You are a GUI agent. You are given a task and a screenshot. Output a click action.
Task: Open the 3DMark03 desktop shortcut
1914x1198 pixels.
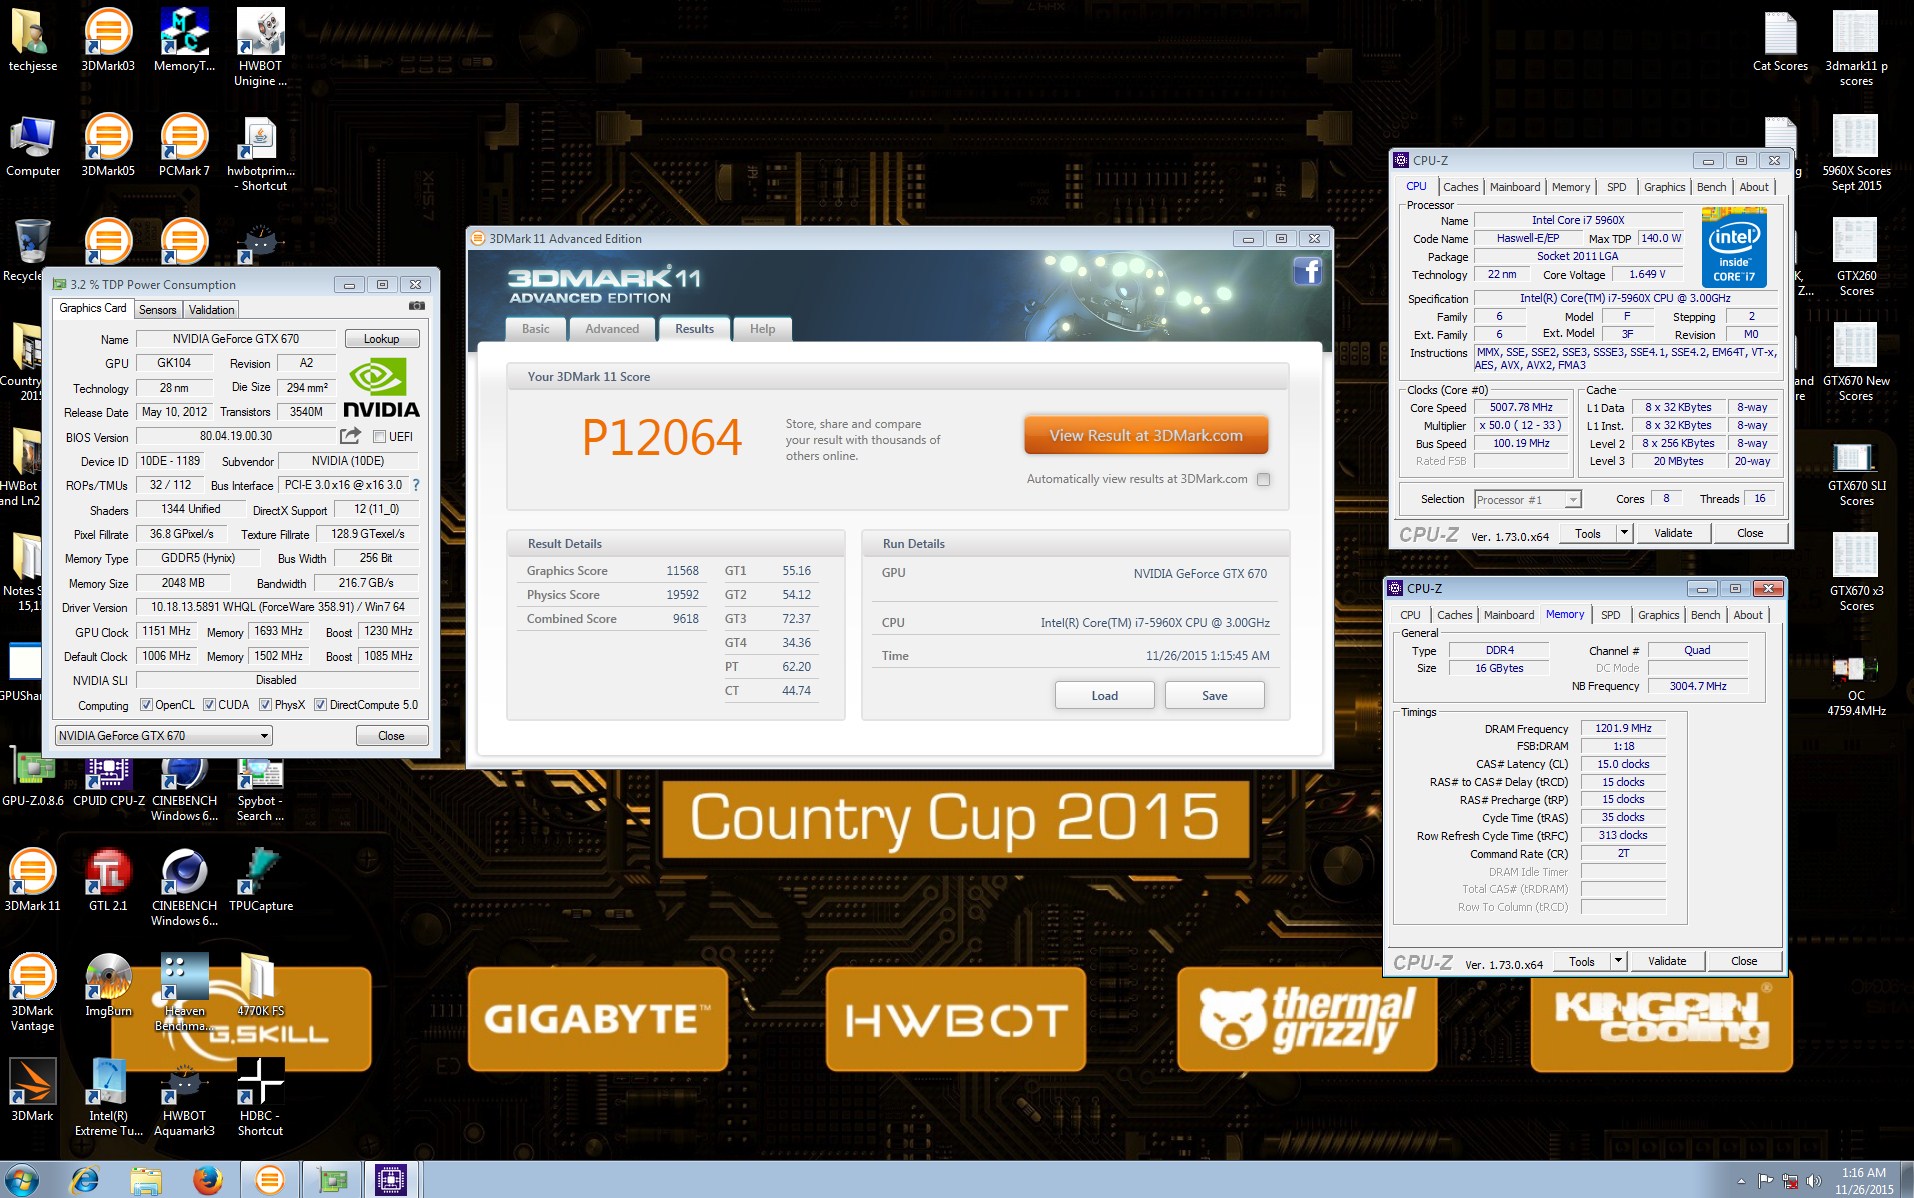click(108, 40)
